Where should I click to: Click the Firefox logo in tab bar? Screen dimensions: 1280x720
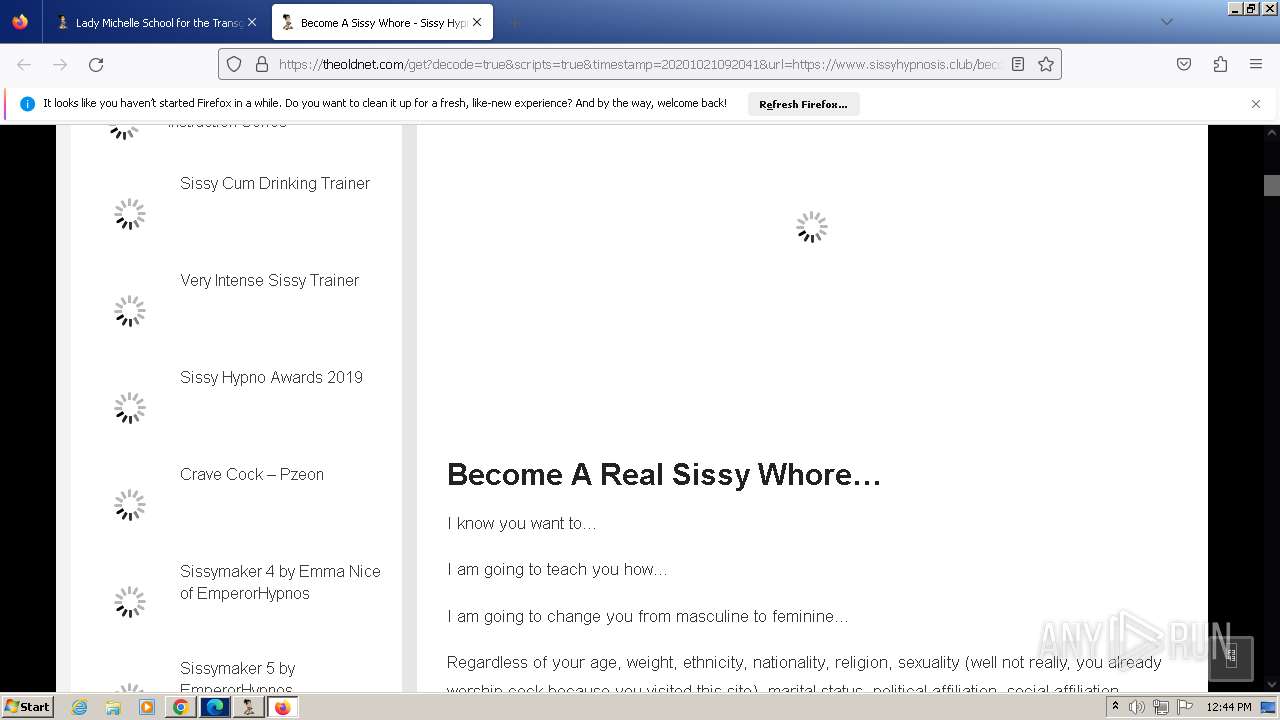tap(20, 22)
